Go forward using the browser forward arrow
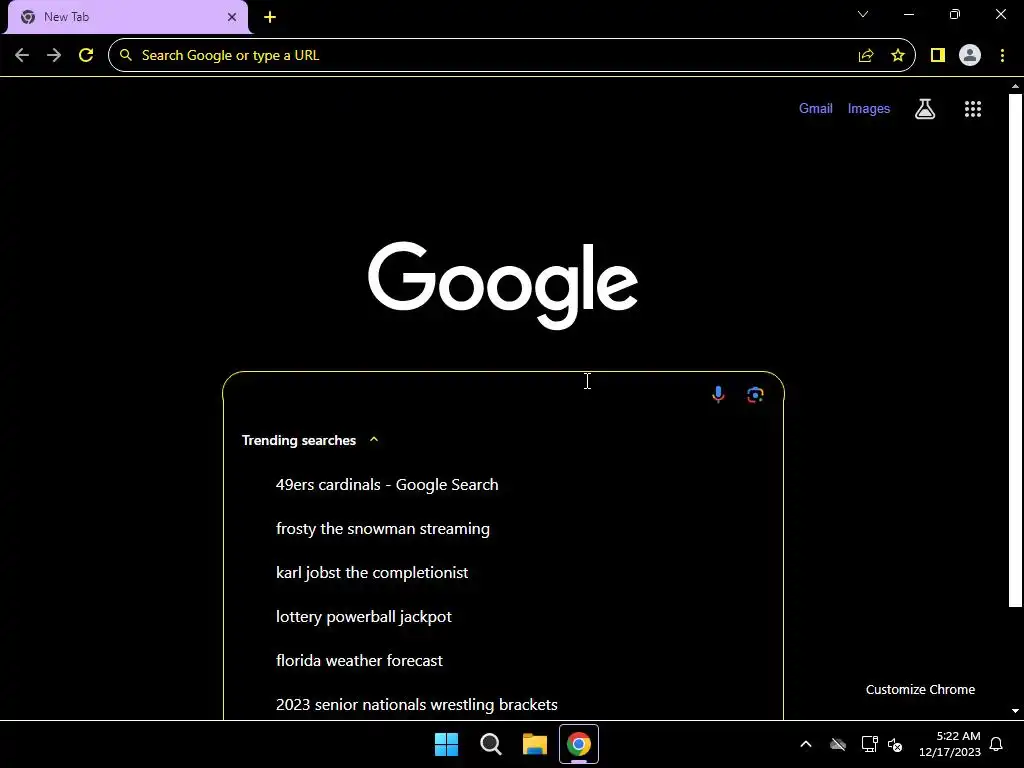The height and width of the screenshot is (768, 1024). click(54, 56)
